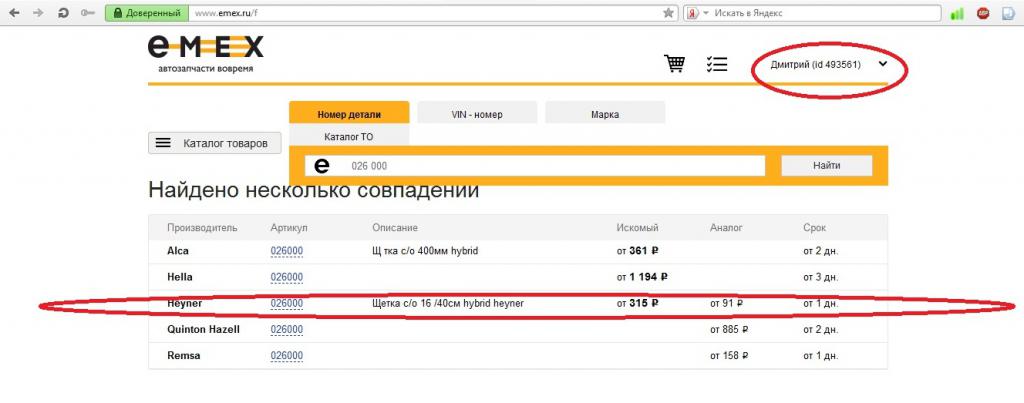
Task: Click the blue extension icon in toolbar
Action: tap(1010, 13)
